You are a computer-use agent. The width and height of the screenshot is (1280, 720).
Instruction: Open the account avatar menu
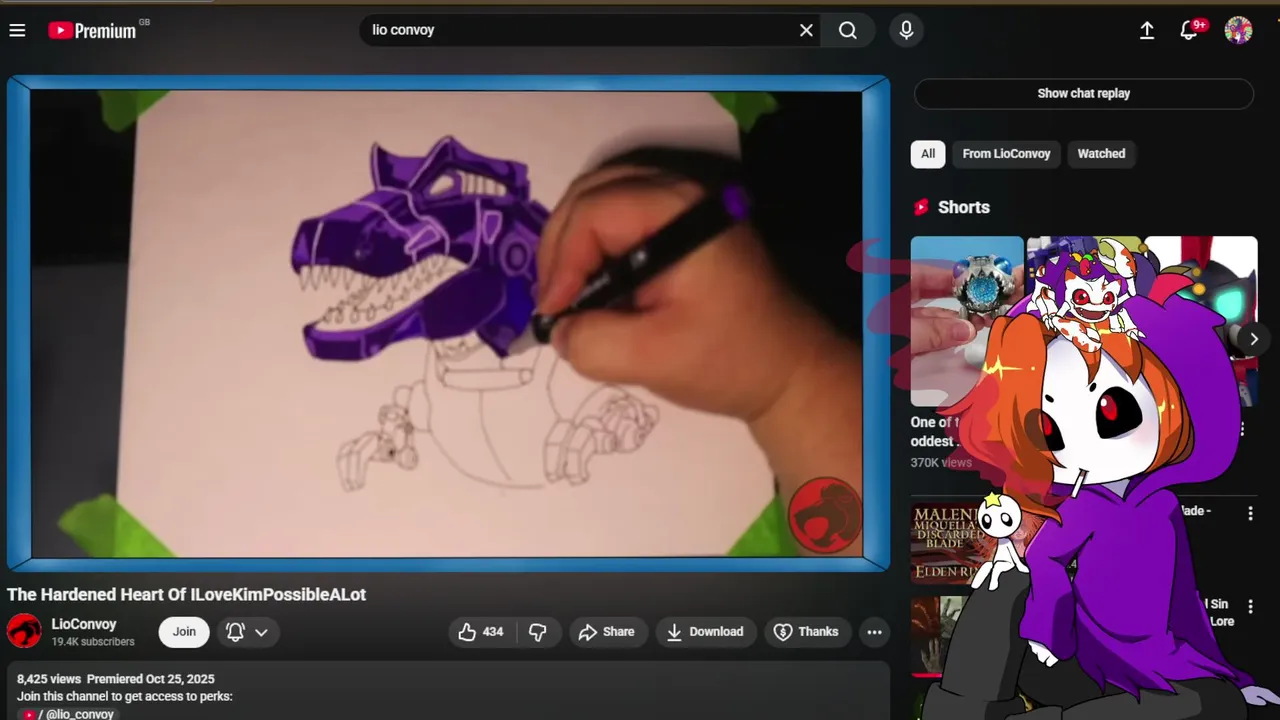(x=1238, y=30)
